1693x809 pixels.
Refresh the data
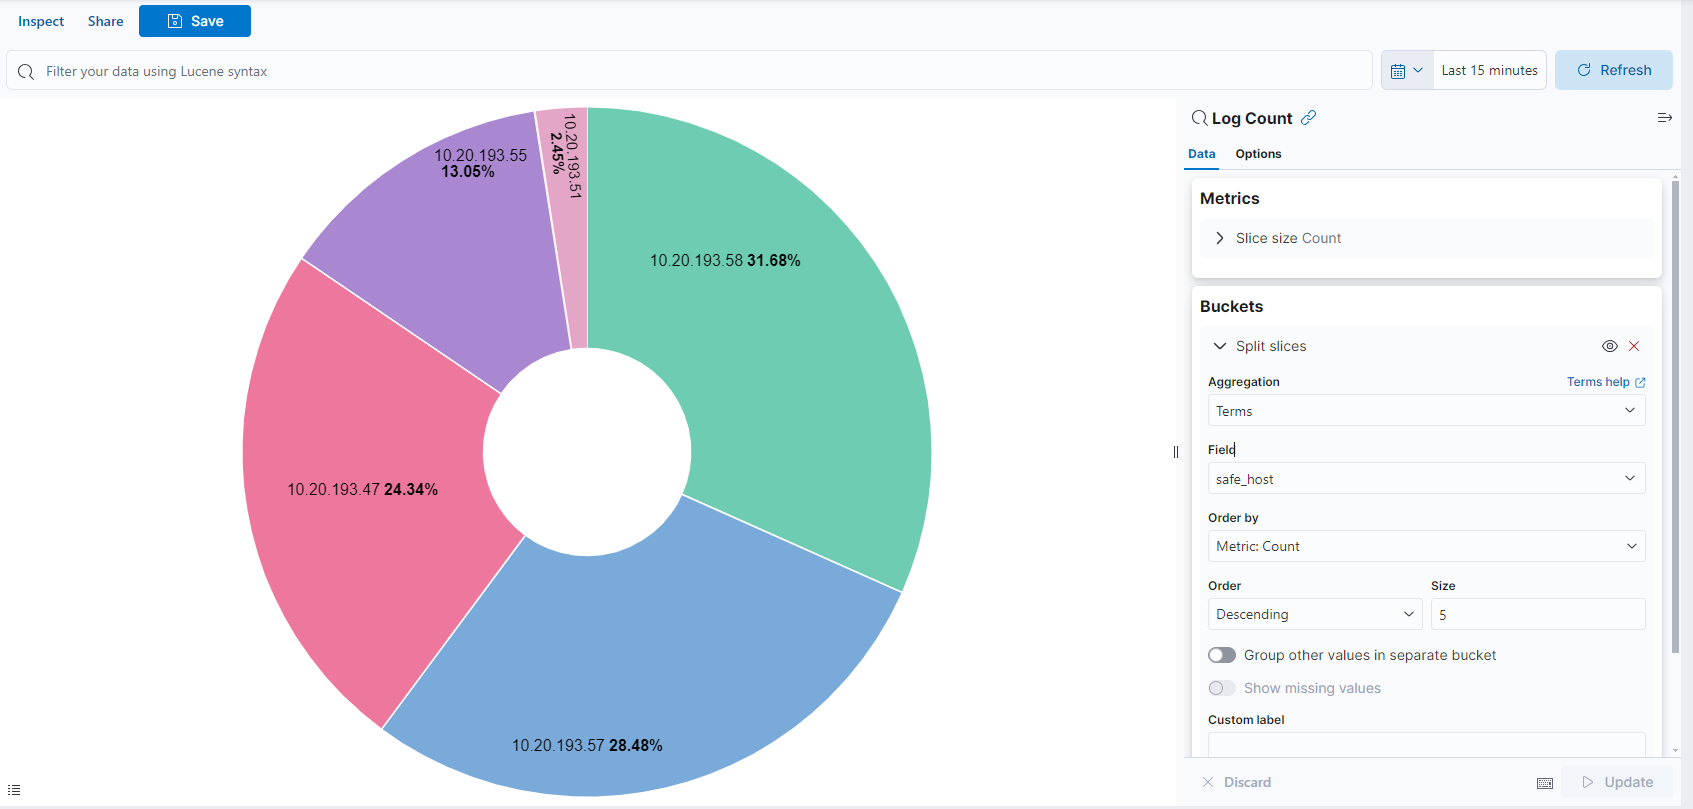coord(1614,70)
